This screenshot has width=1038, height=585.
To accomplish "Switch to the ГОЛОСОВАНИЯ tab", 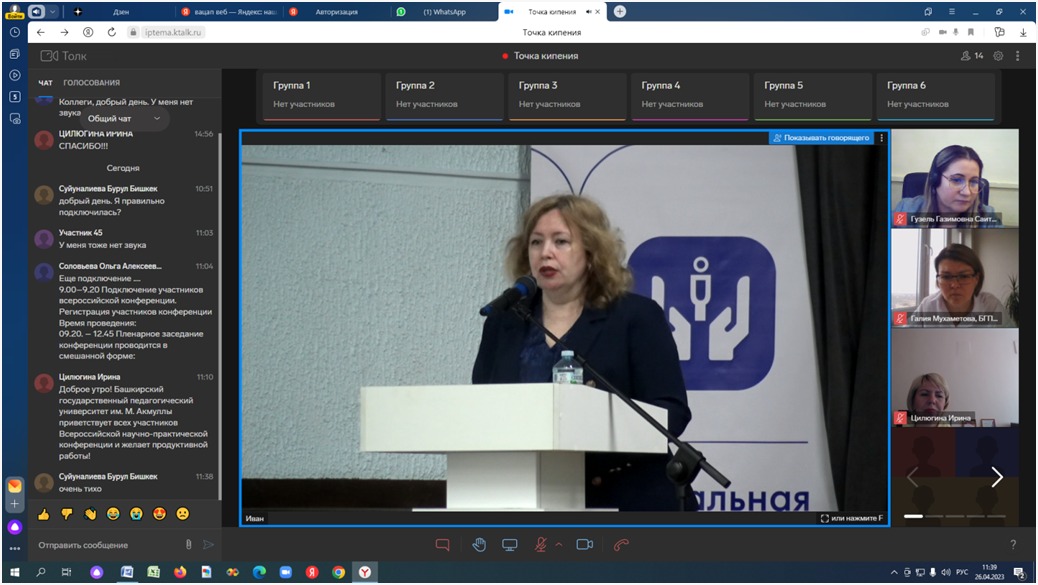I will [x=91, y=83].
